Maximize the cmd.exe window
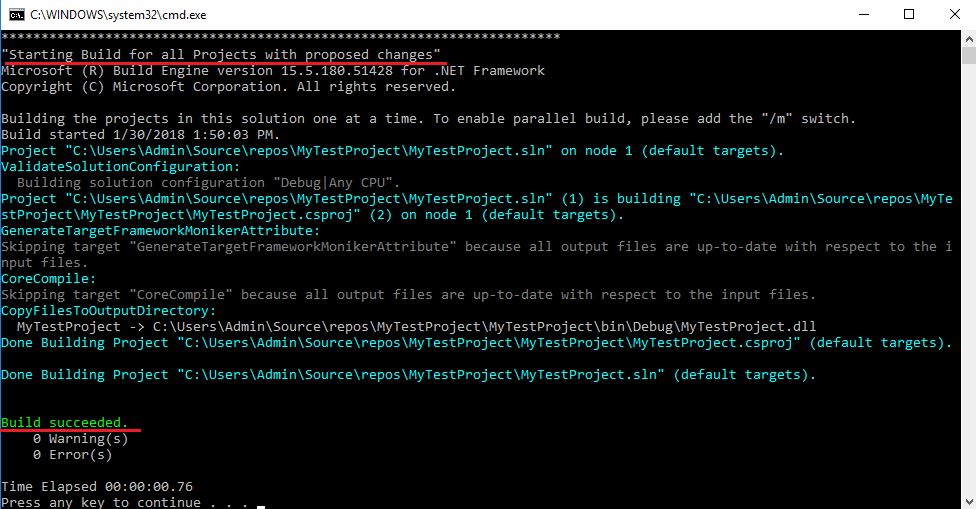976x509 pixels. (909, 14)
